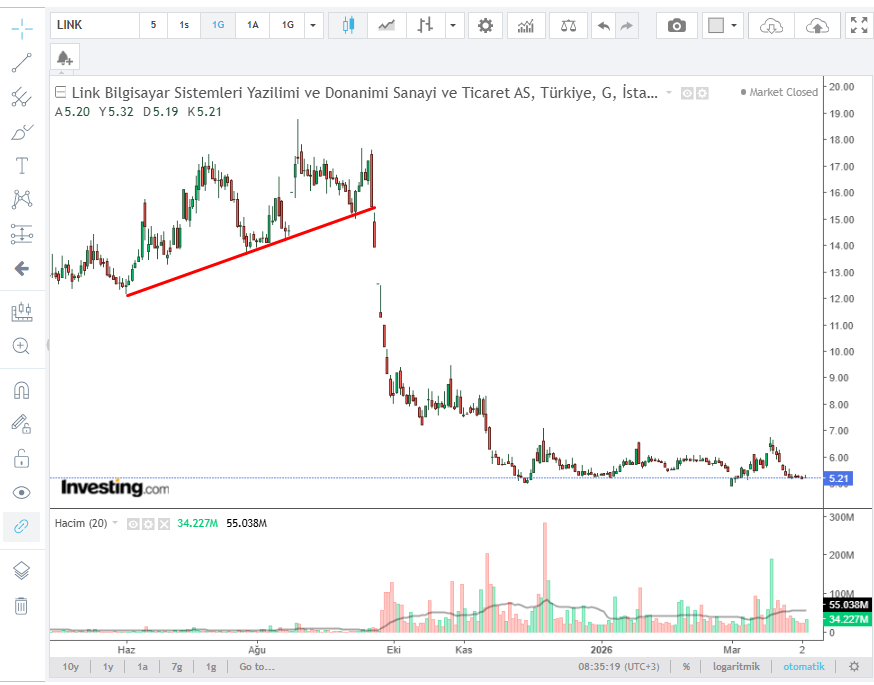This screenshot has height=685, width=874.
Task: Click the undo arrow
Action: pos(604,25)
